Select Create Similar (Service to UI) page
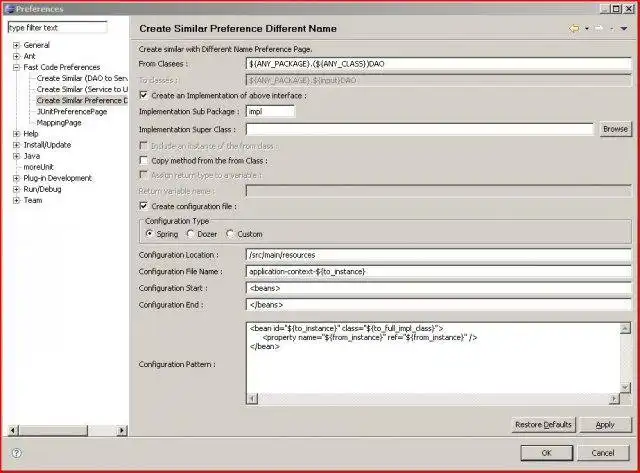This screenshot has height=473, width=640. click(82, 89)
